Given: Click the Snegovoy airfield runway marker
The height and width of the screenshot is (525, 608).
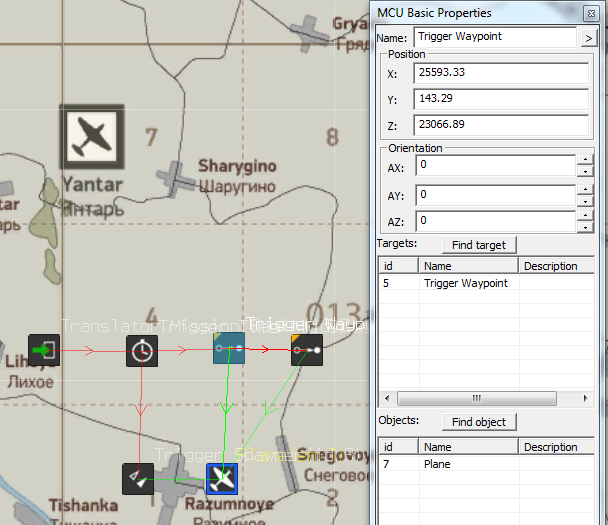Looking at the screenshot, I should coord(287,464).
